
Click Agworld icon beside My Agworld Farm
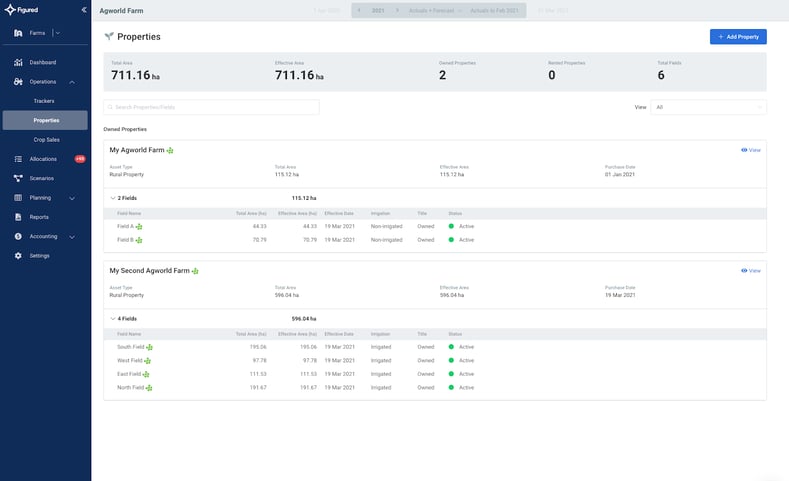(x=170, y=150)
